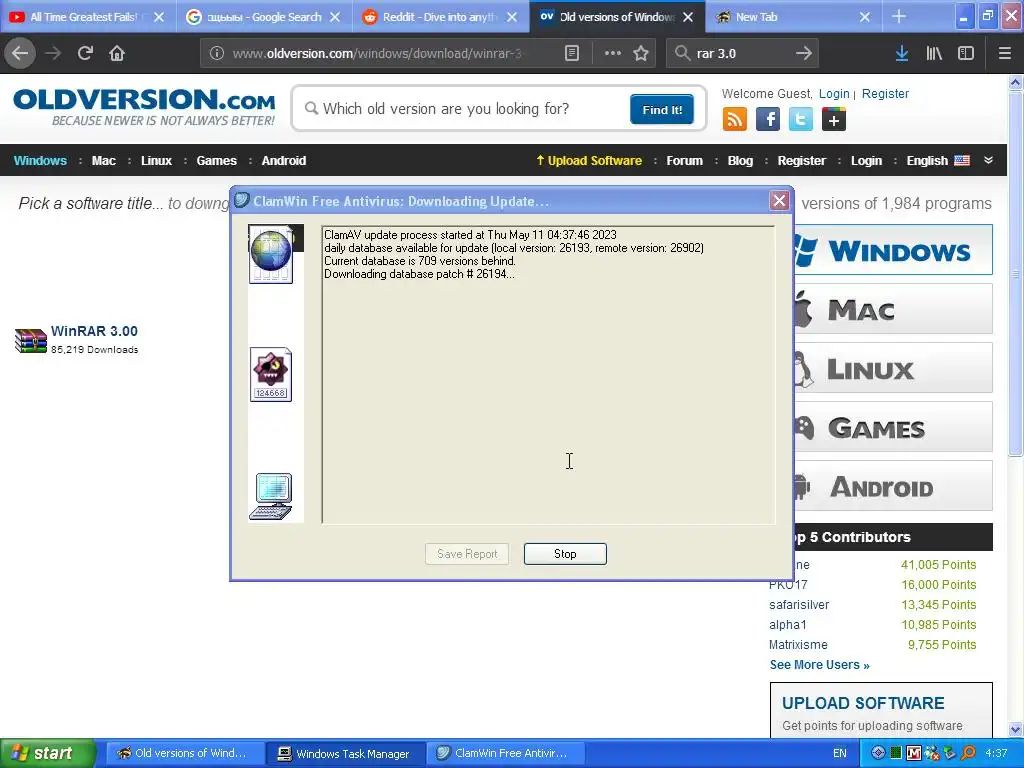Screen dimensions: 1024x768
Task: Click See More Users link
Action: point(820,665)
